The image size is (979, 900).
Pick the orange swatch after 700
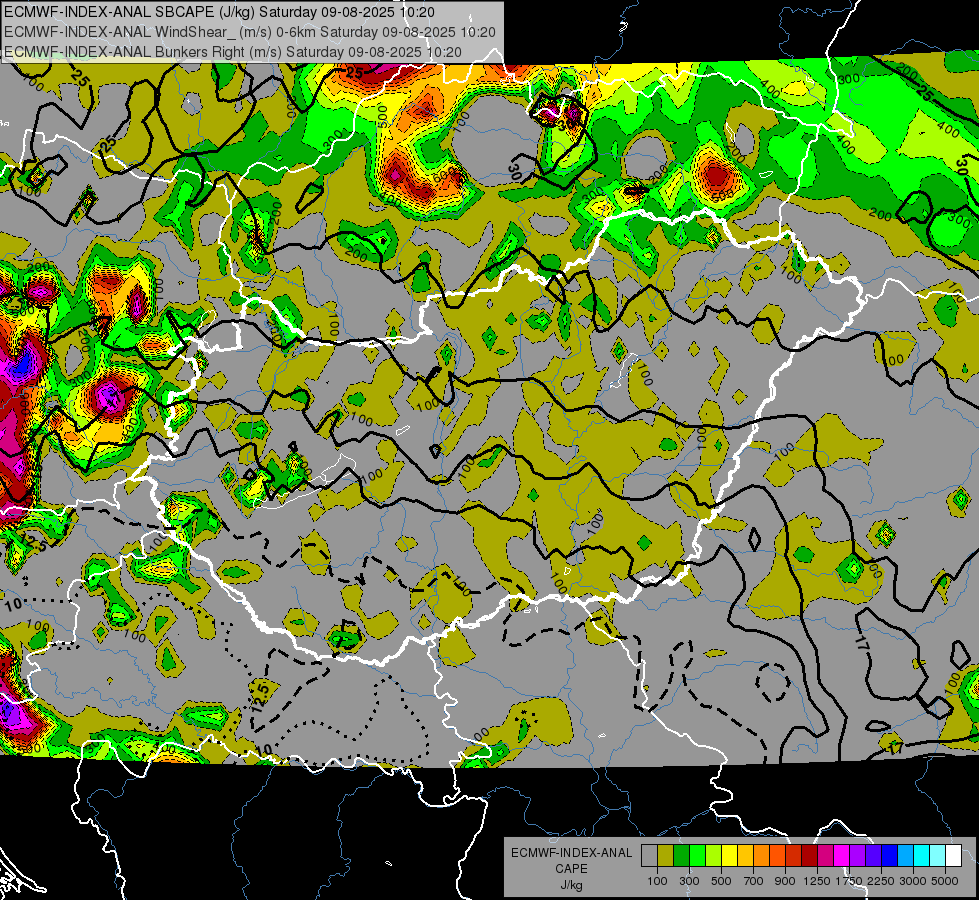[761, 855]
